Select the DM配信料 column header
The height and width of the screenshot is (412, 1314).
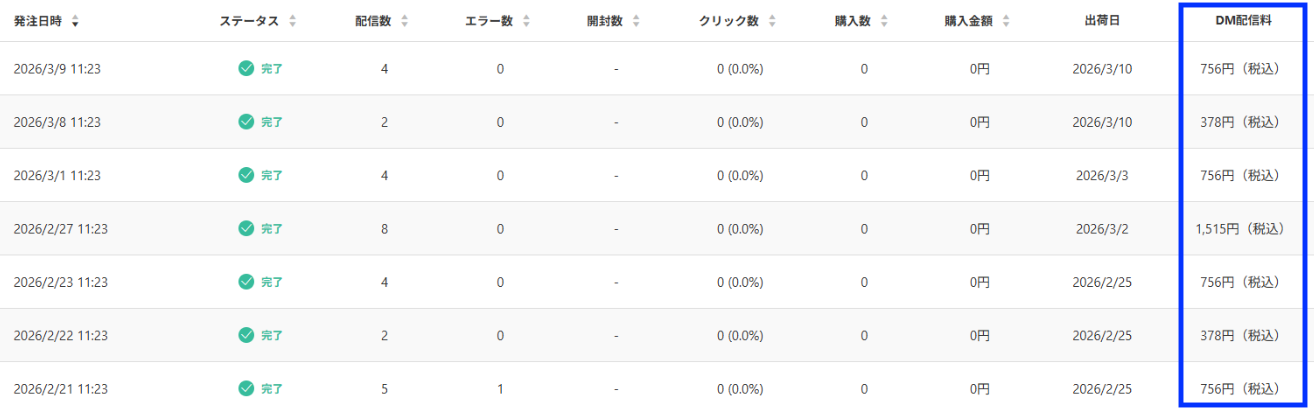click(1239, 21)
